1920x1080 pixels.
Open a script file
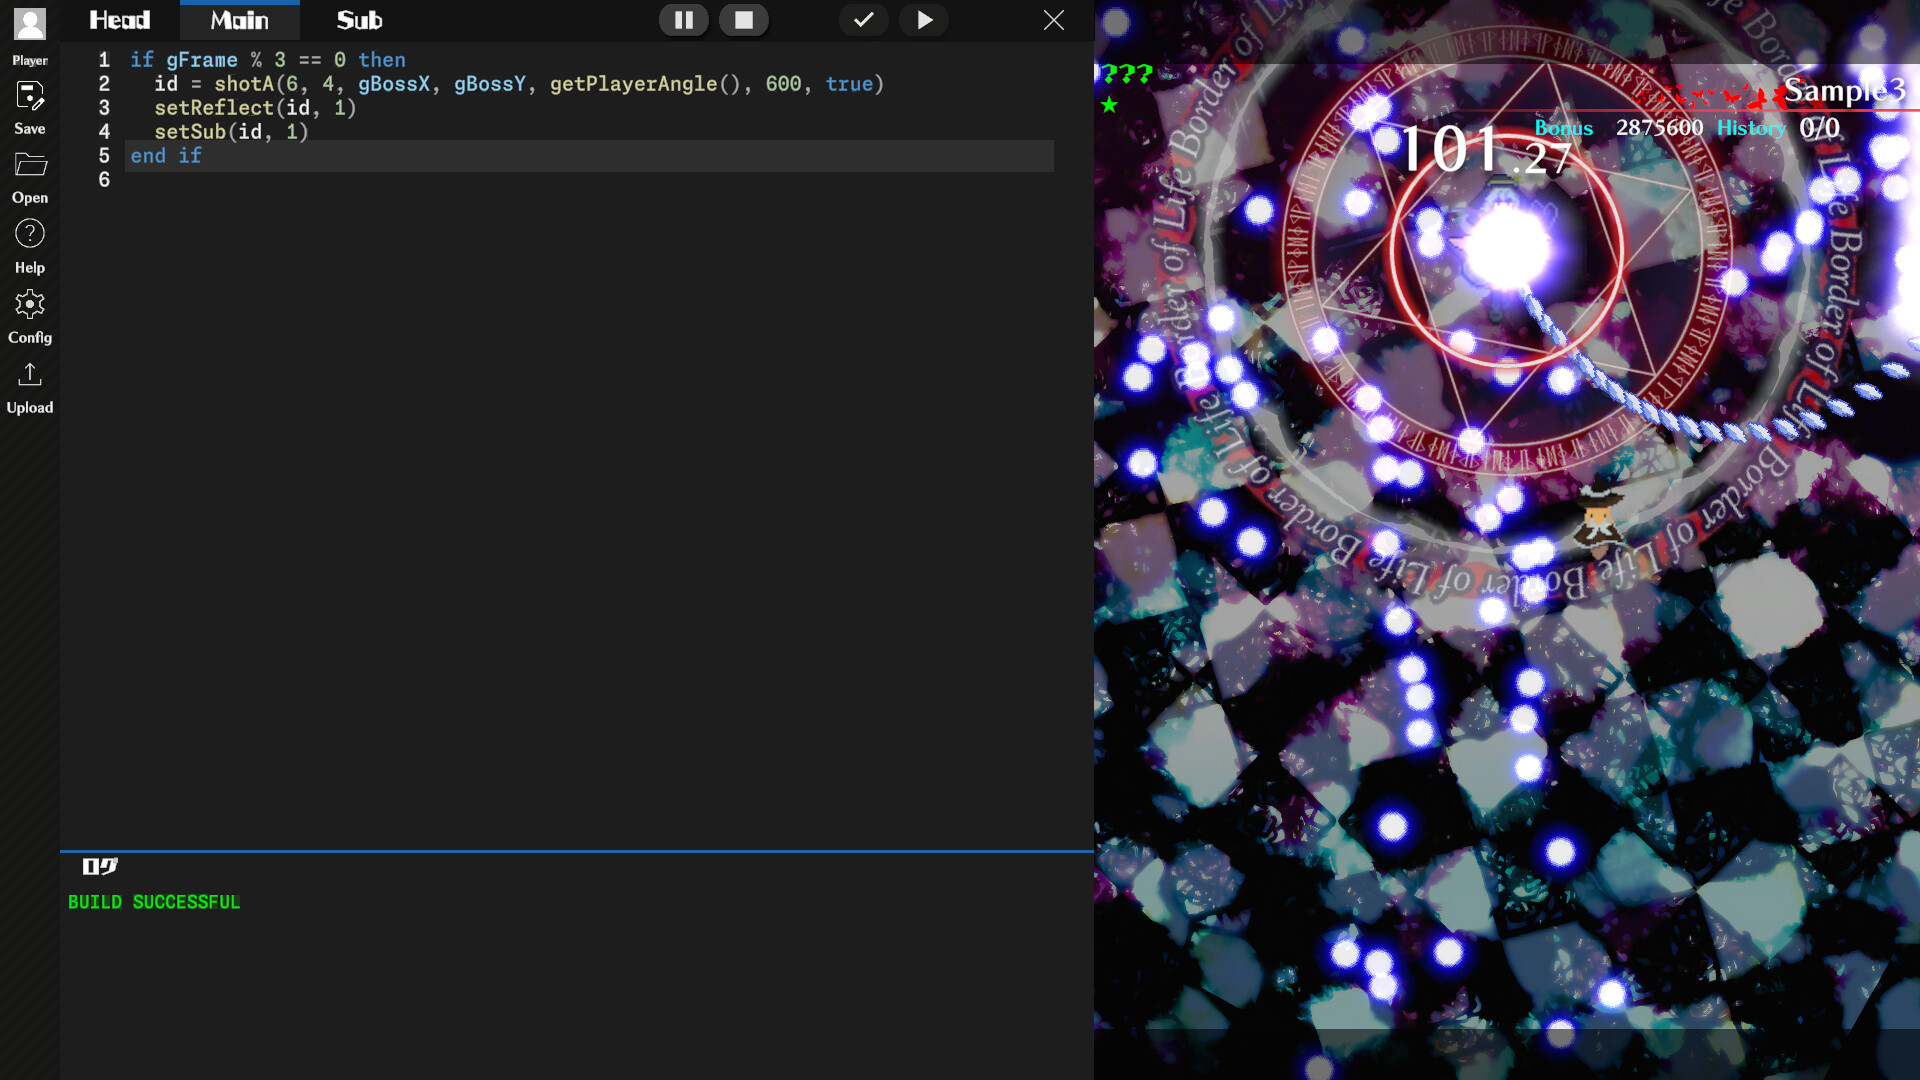pos(30,170)
